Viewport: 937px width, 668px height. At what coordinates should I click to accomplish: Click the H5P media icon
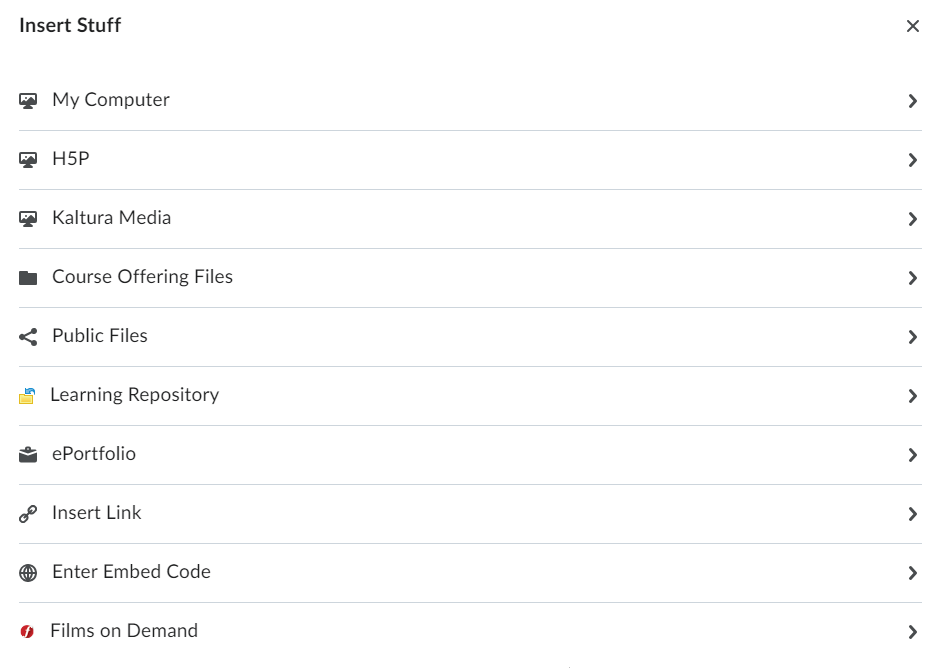[x=28, y=160]
